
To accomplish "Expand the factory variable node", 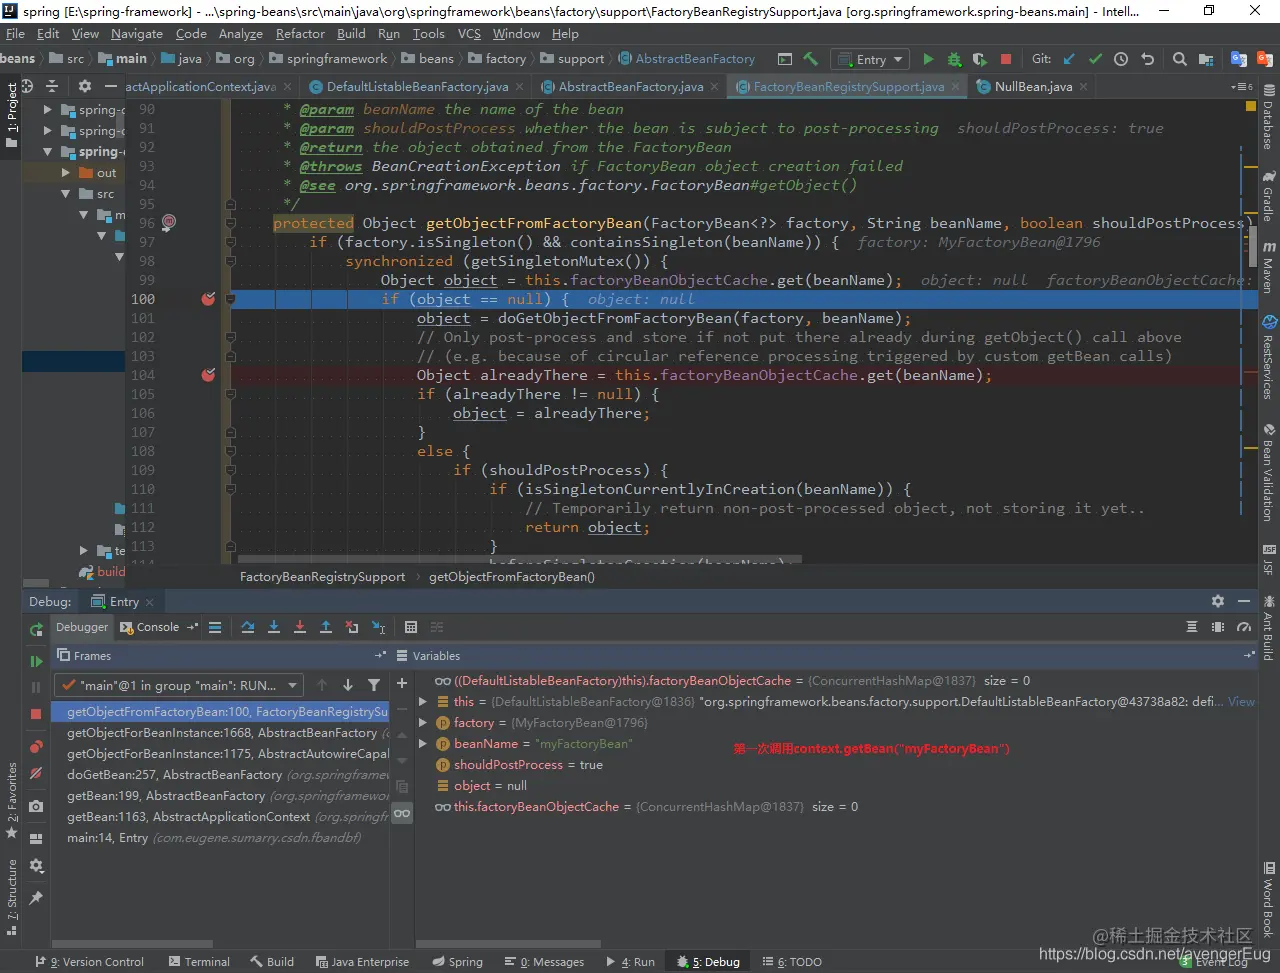I will pyautogui.click(x=423, y=723).
